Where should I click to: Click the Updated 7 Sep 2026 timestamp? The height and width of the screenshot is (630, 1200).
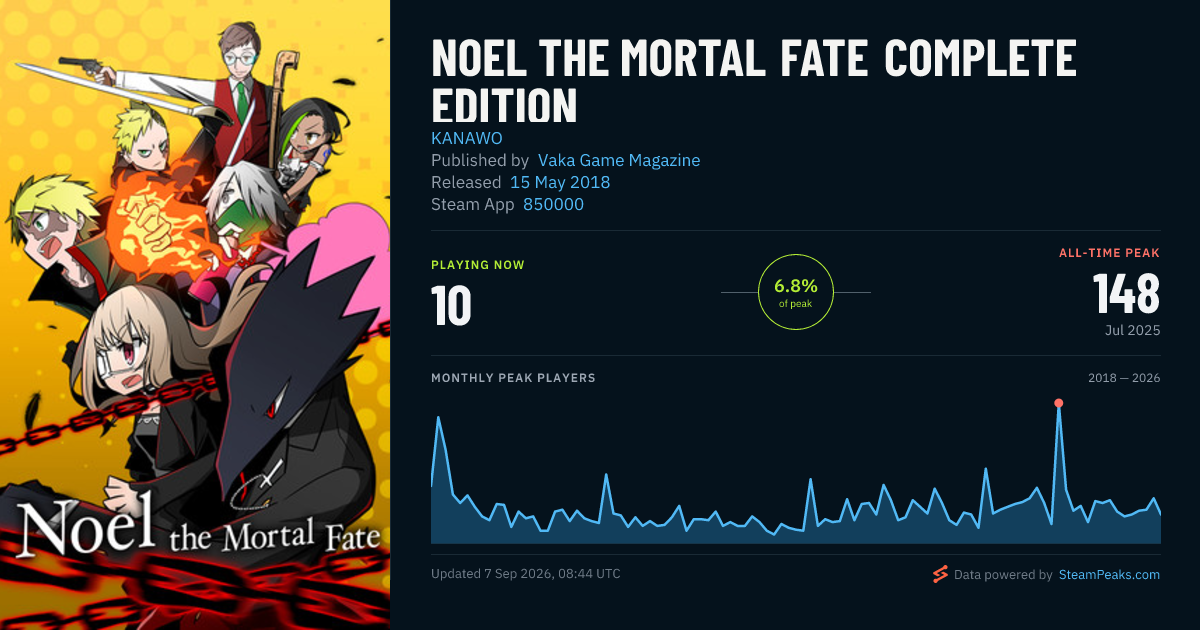[526, 574]
